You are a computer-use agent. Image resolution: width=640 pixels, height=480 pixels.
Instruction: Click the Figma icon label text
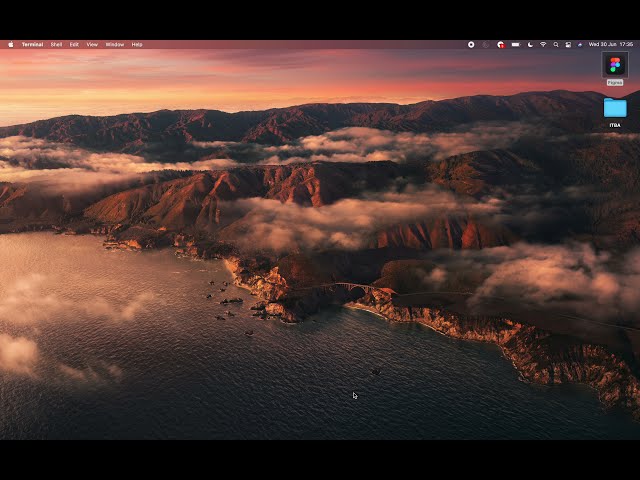[x=615, y=82]
